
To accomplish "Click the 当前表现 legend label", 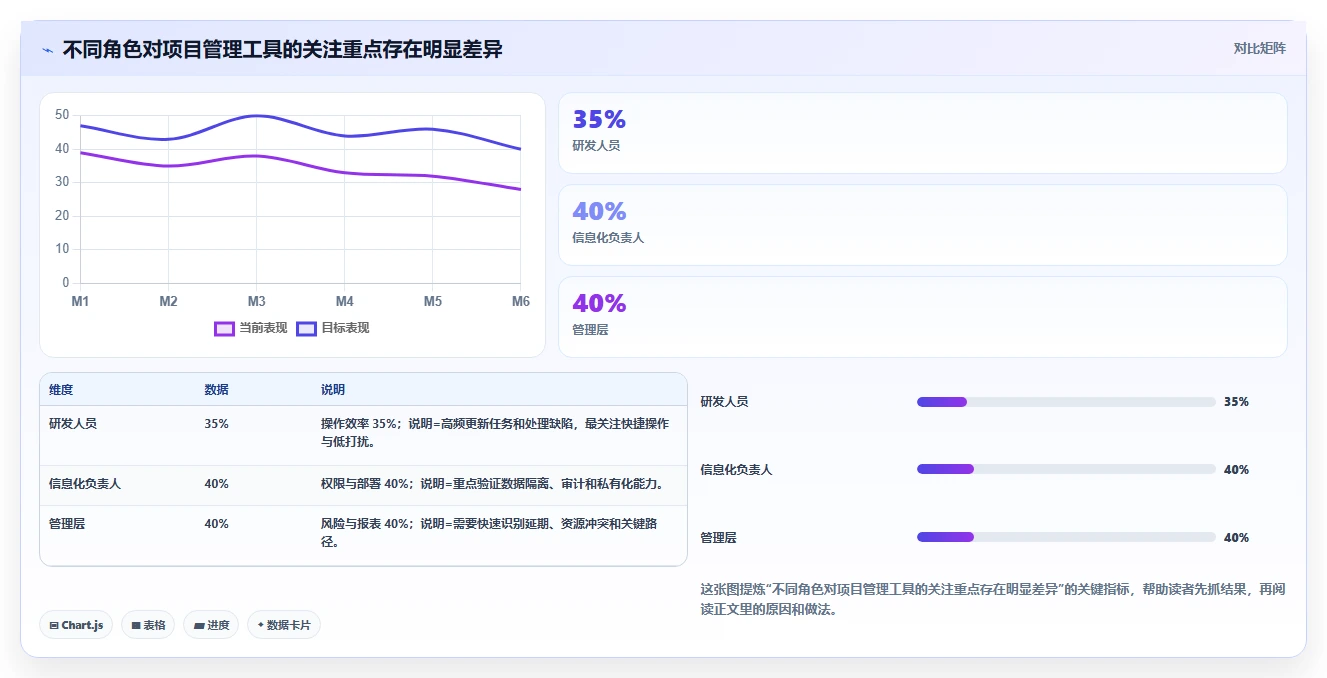I will [263, 328].
